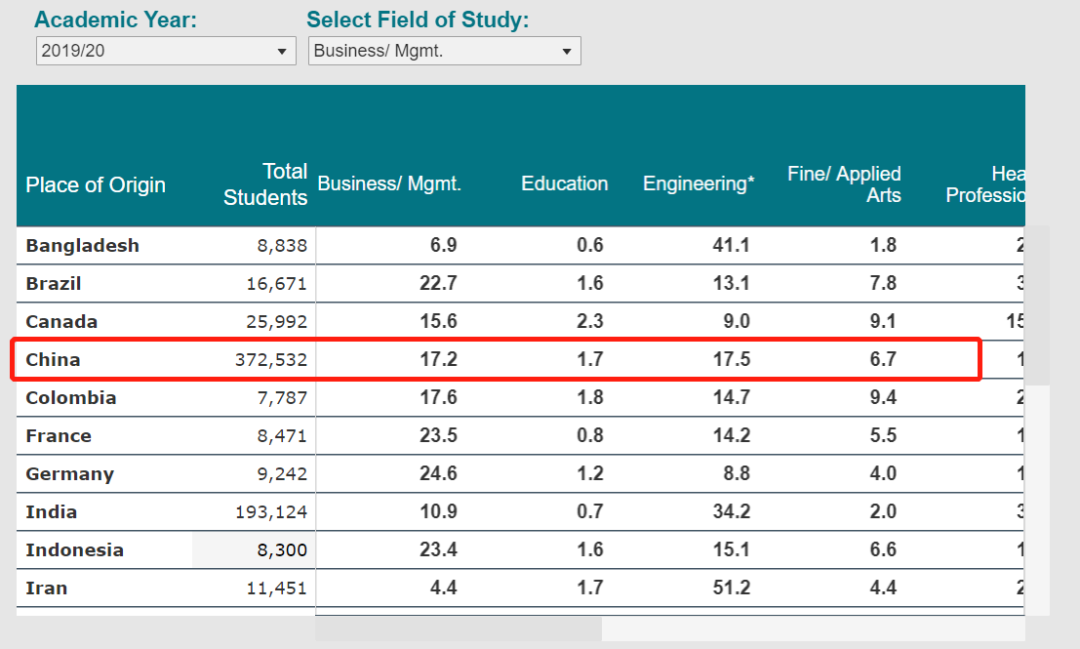This screenshot has width=1080, height=649.
Task: Click the Place of Origin column header
Action: coord(96,185)
